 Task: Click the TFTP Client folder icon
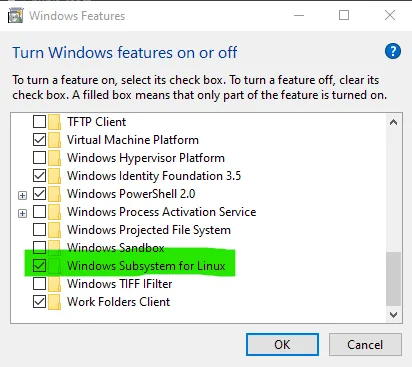pyautogui.click(x=54, y=122)
